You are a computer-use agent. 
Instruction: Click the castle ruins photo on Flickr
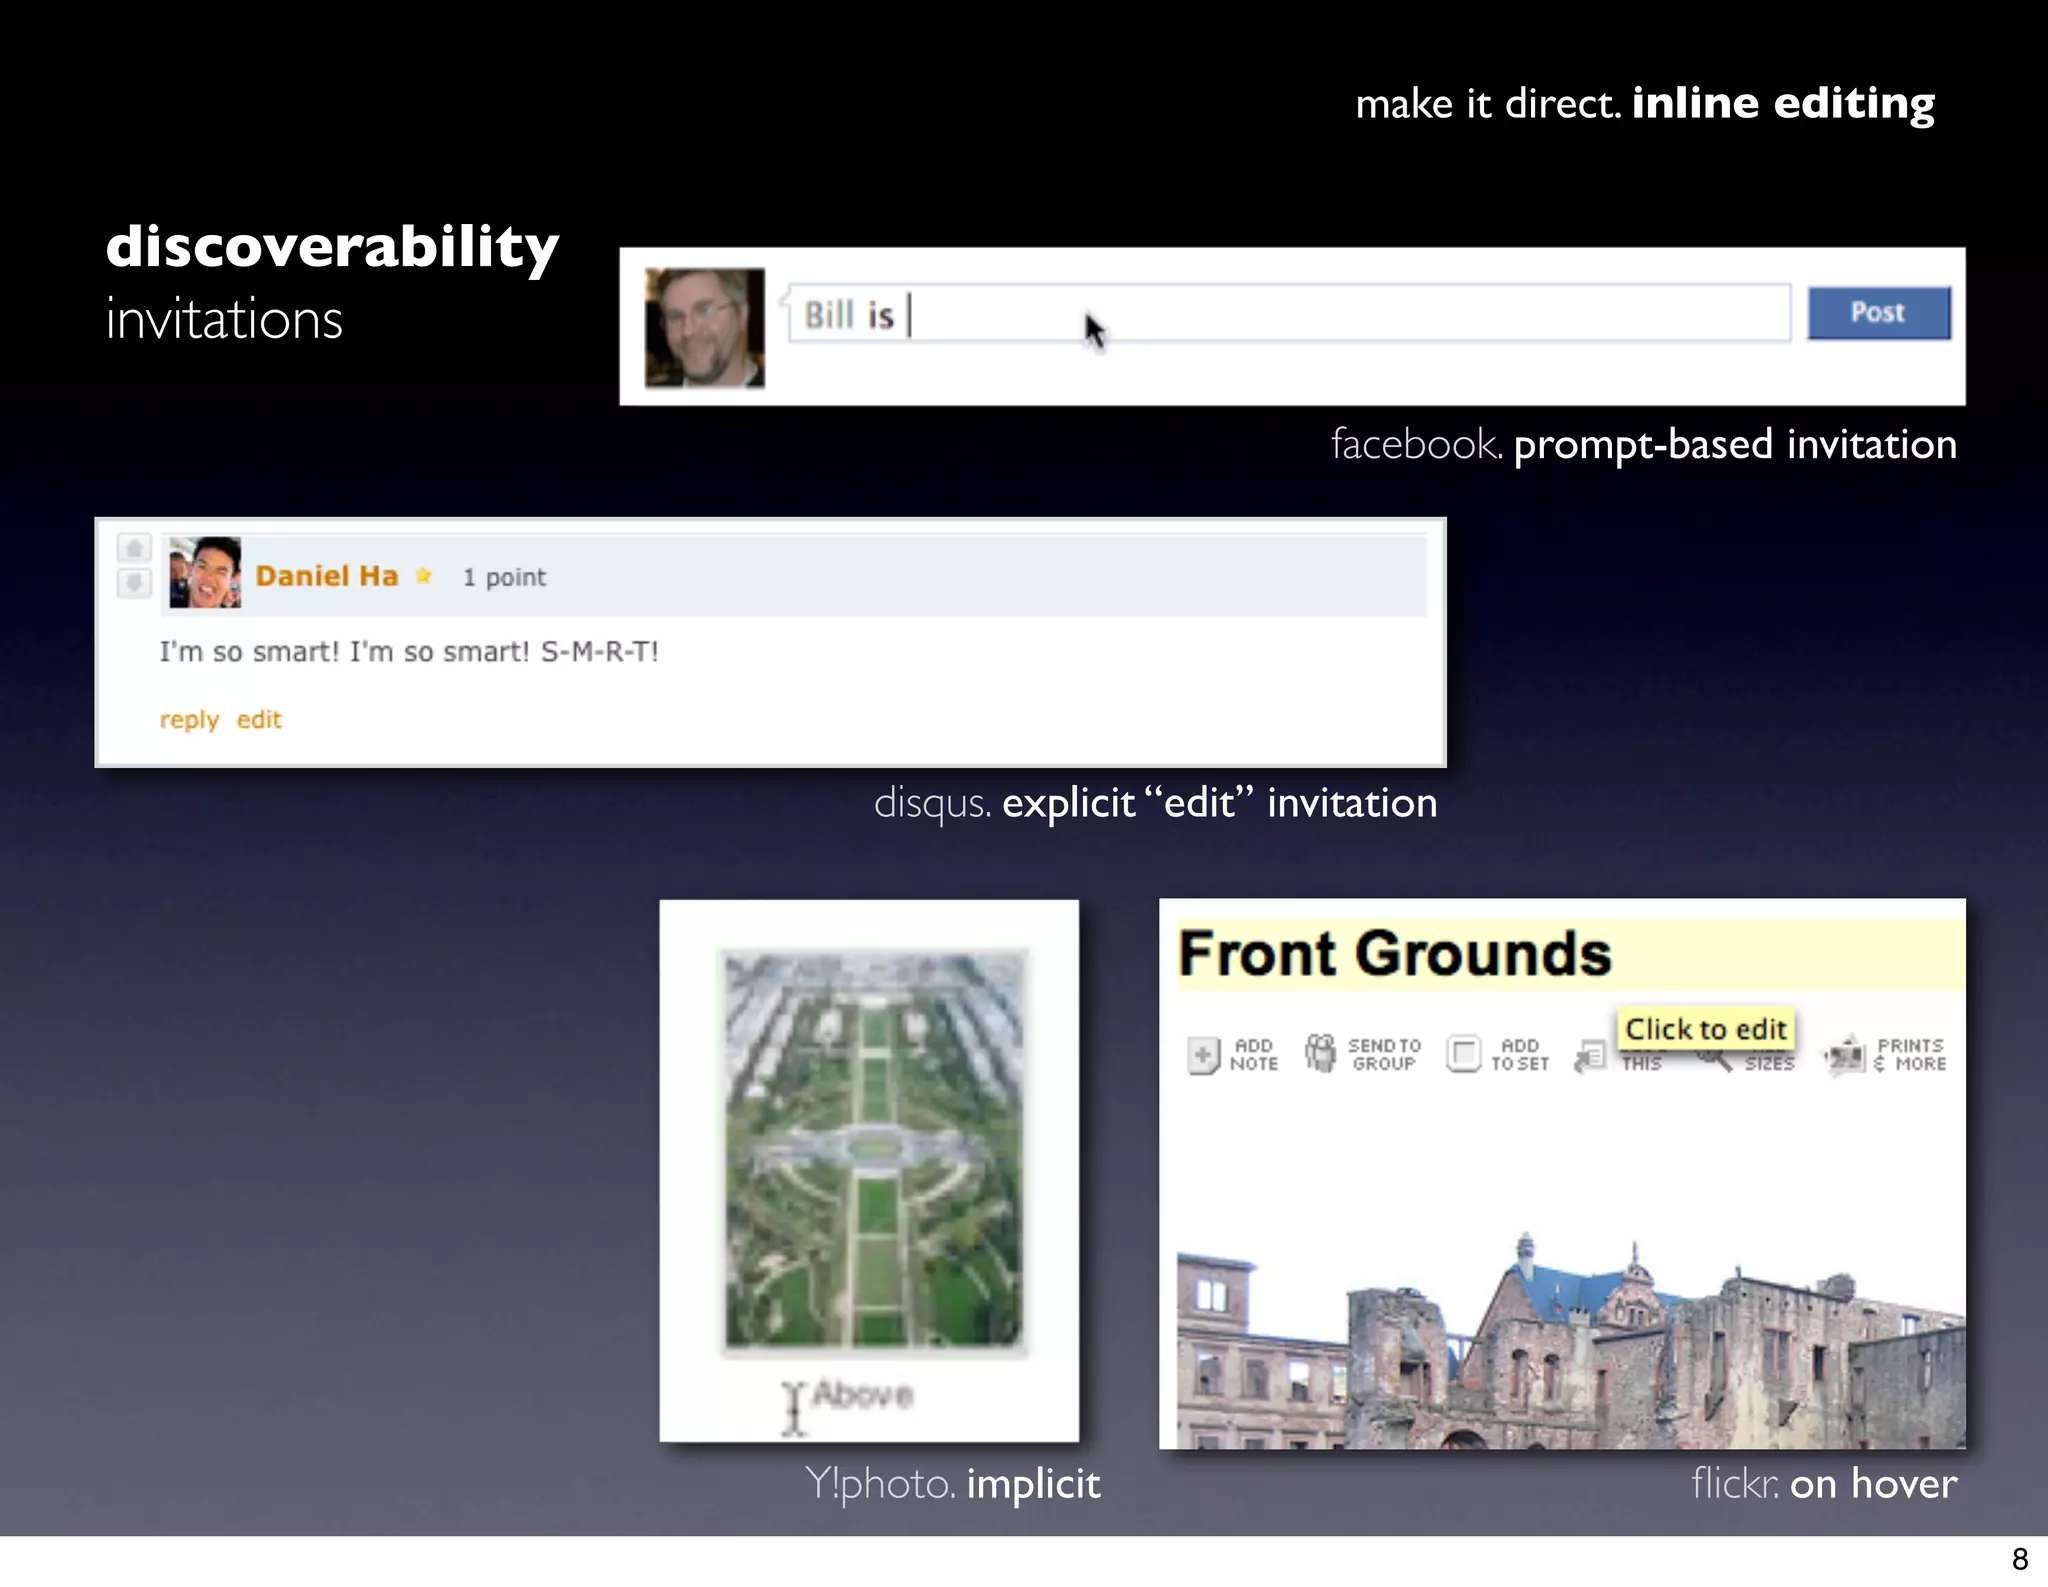click(x=1571, y=1340)
